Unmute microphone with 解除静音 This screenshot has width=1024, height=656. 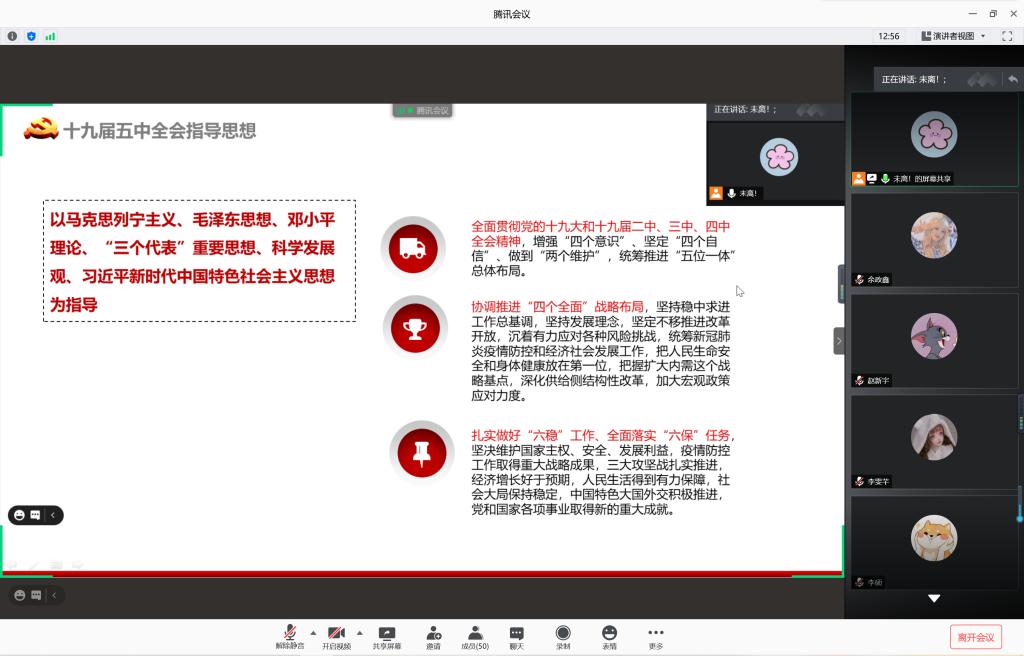coord(290,637)
